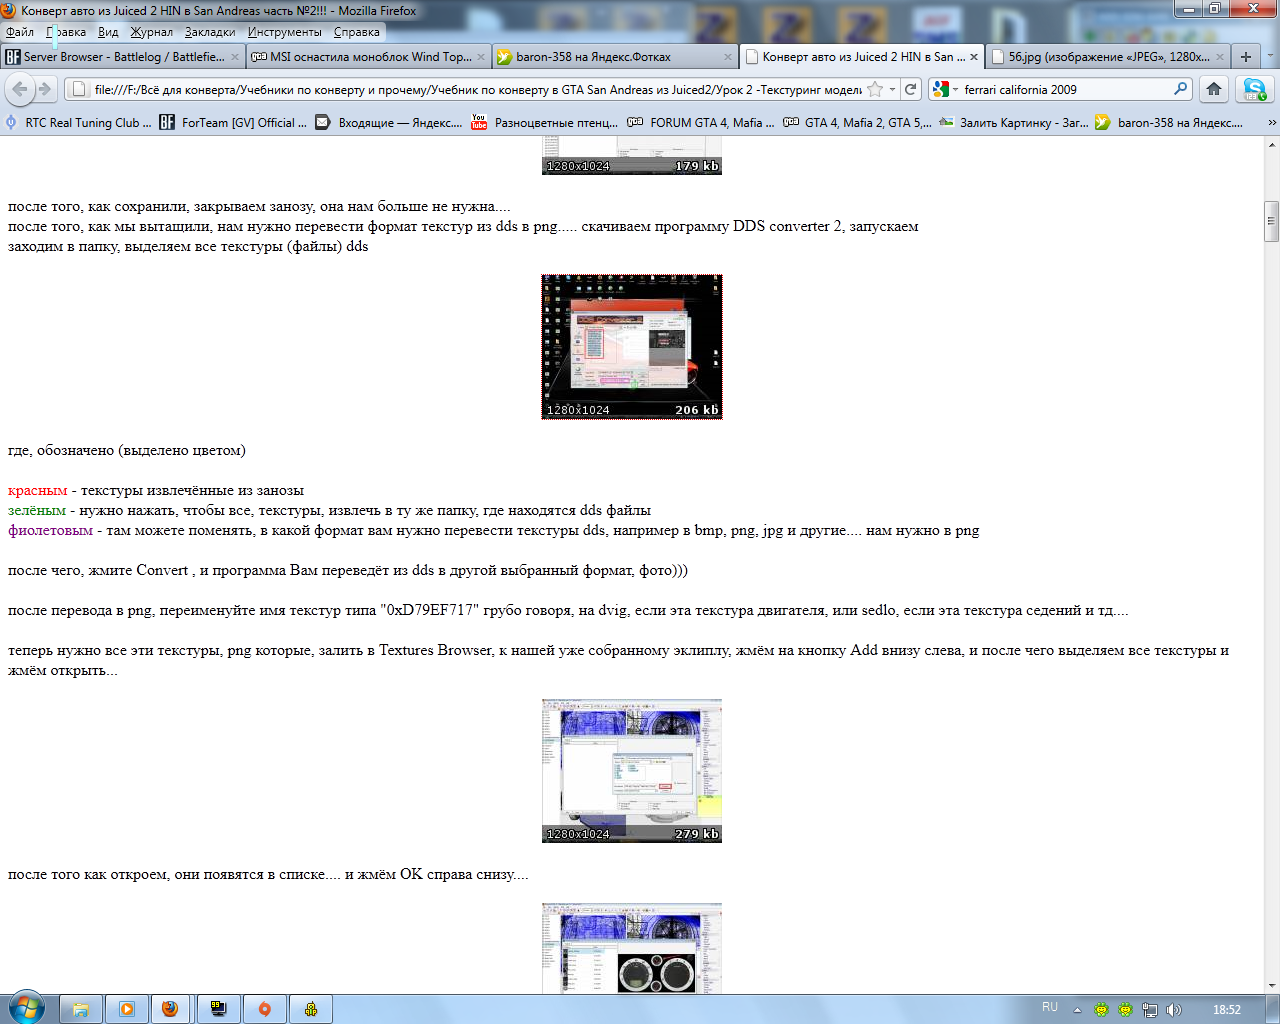Screen dimensions: 1280x1024
Task: Run search with the magnifier icon
Action: coord(1181,89)
